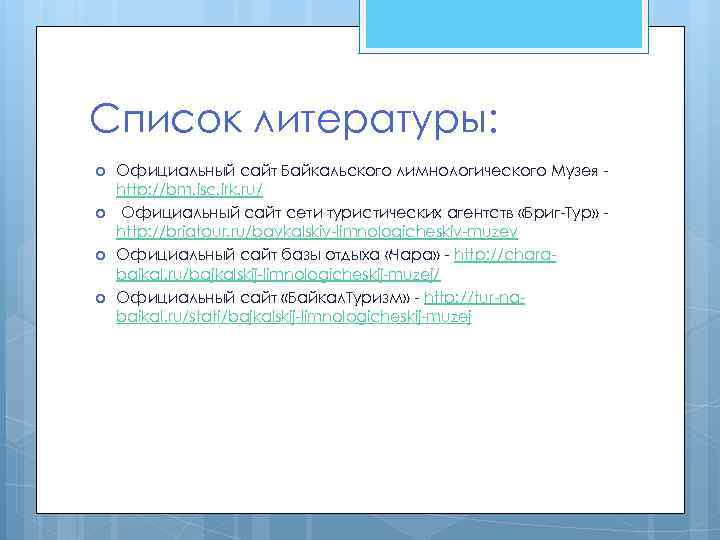
Task: Open the brigtour.ru baykalskiy-limnologicheskiy-muzey link
Action: [317, 231]
